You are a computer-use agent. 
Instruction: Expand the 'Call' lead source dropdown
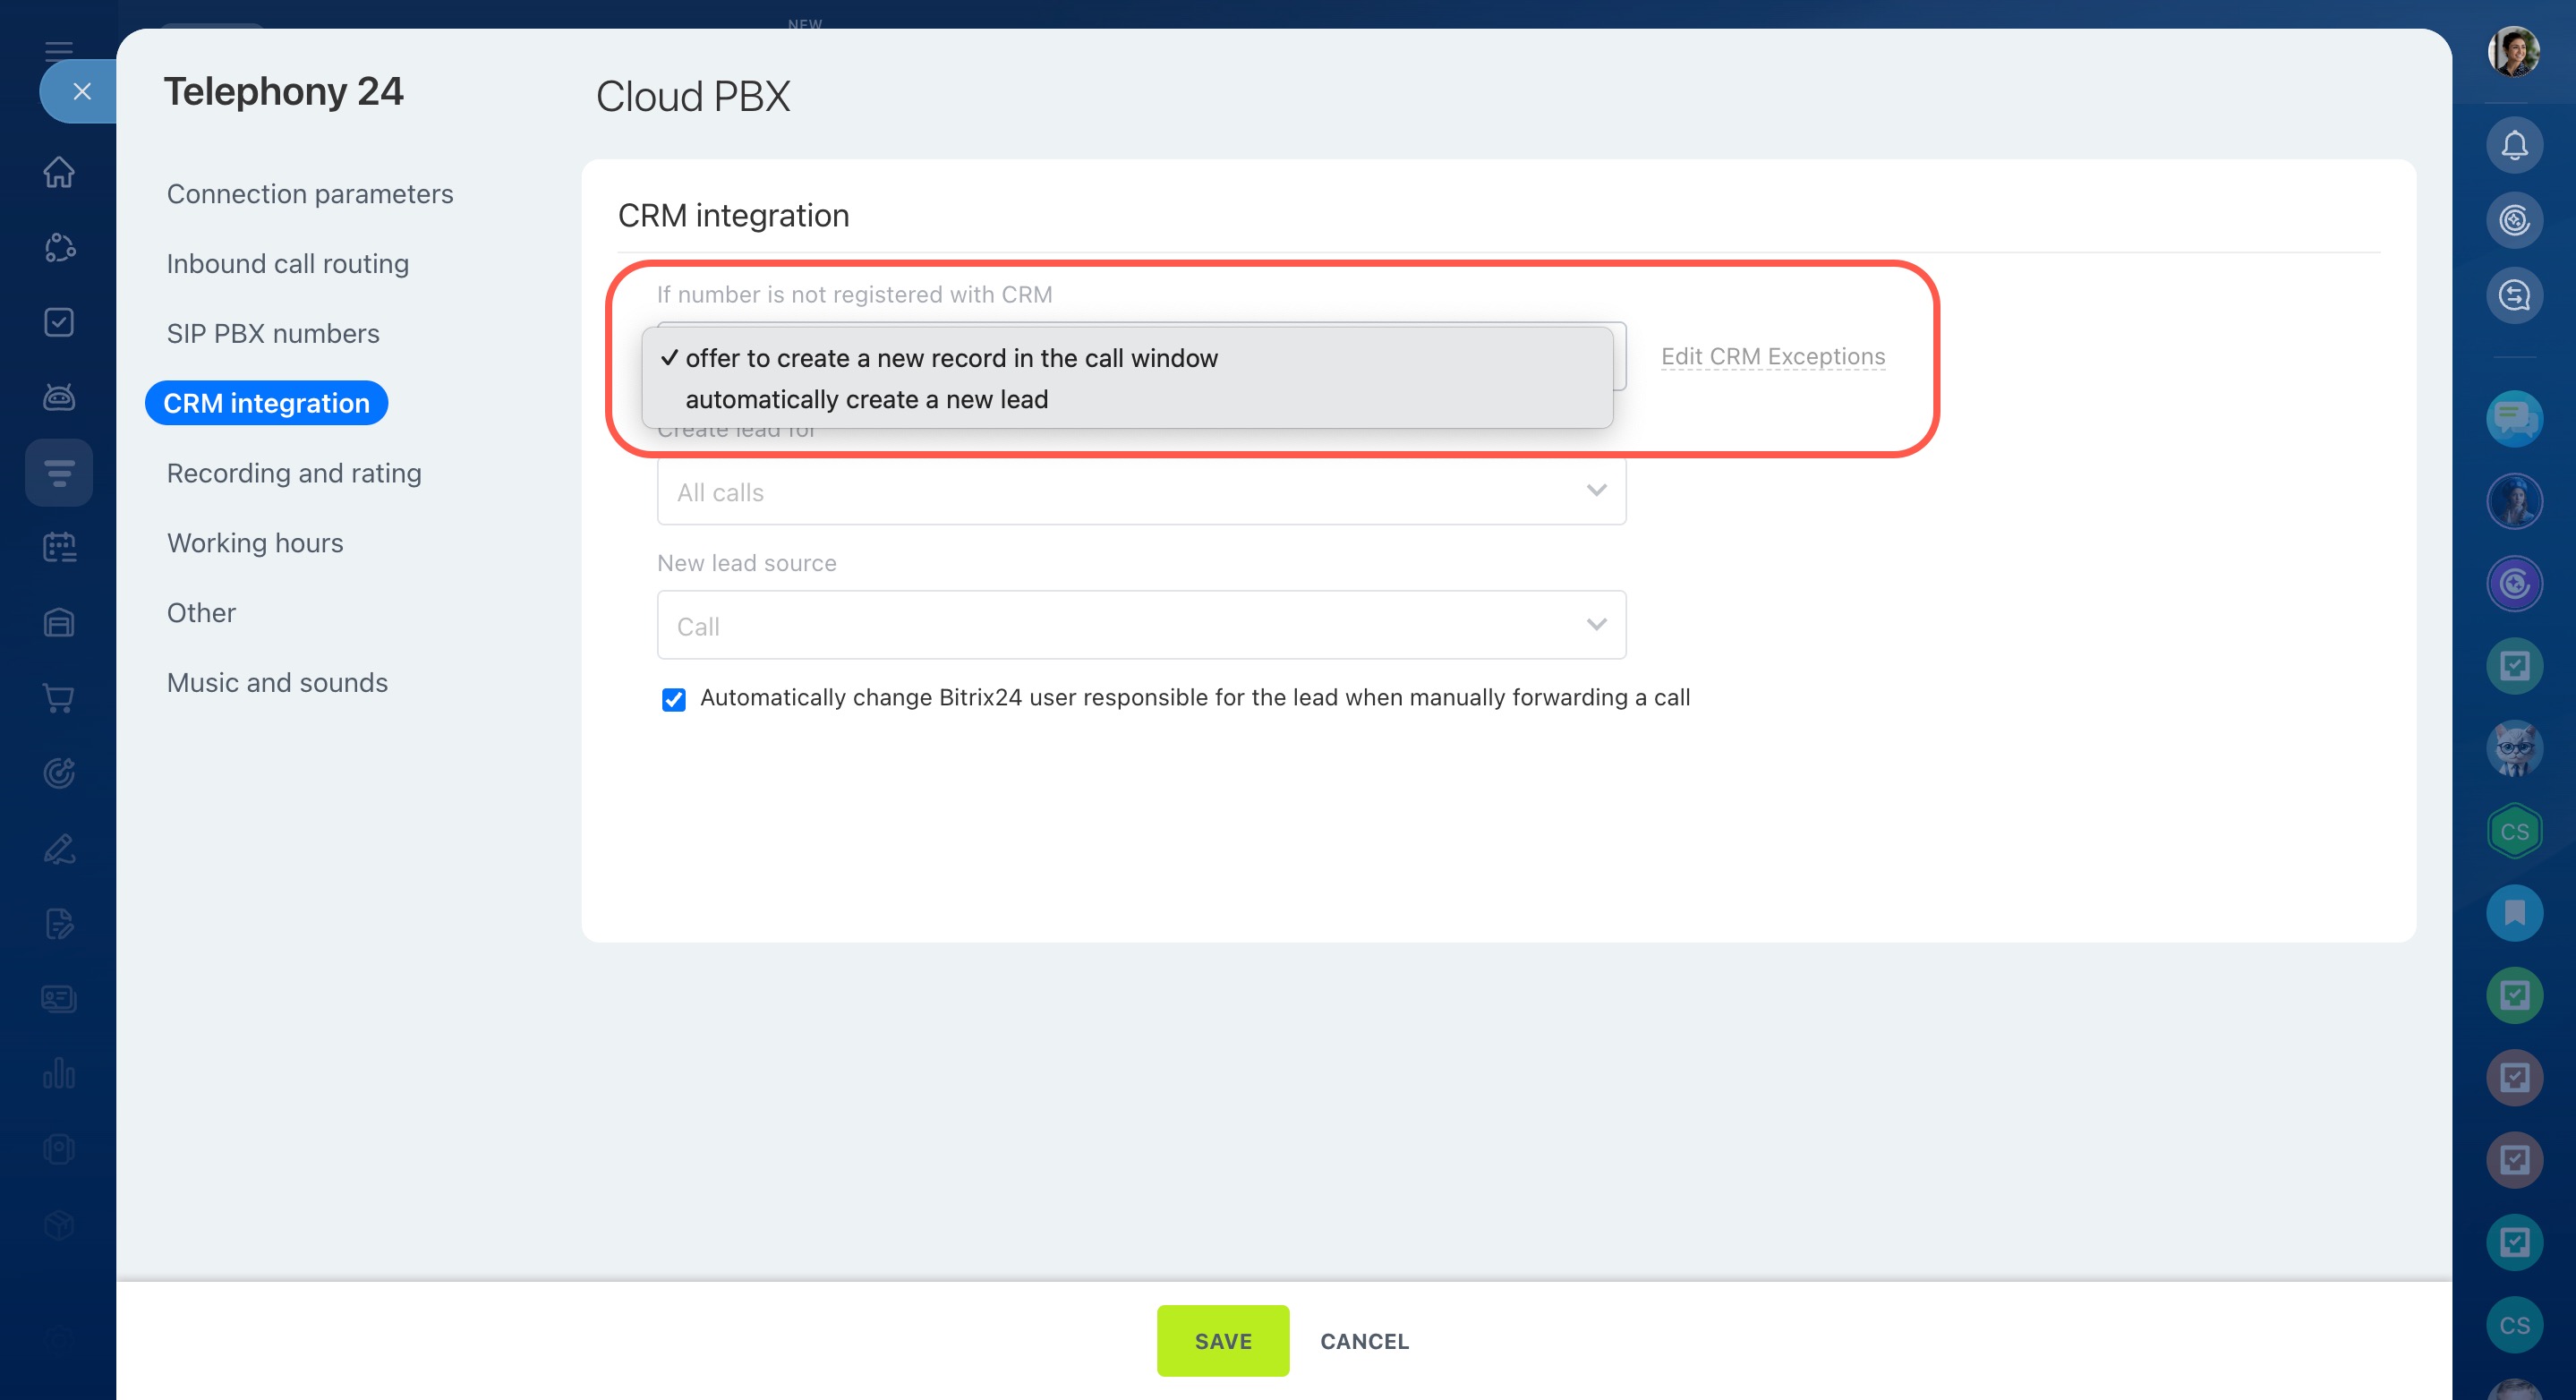[x=1140, y=626]
